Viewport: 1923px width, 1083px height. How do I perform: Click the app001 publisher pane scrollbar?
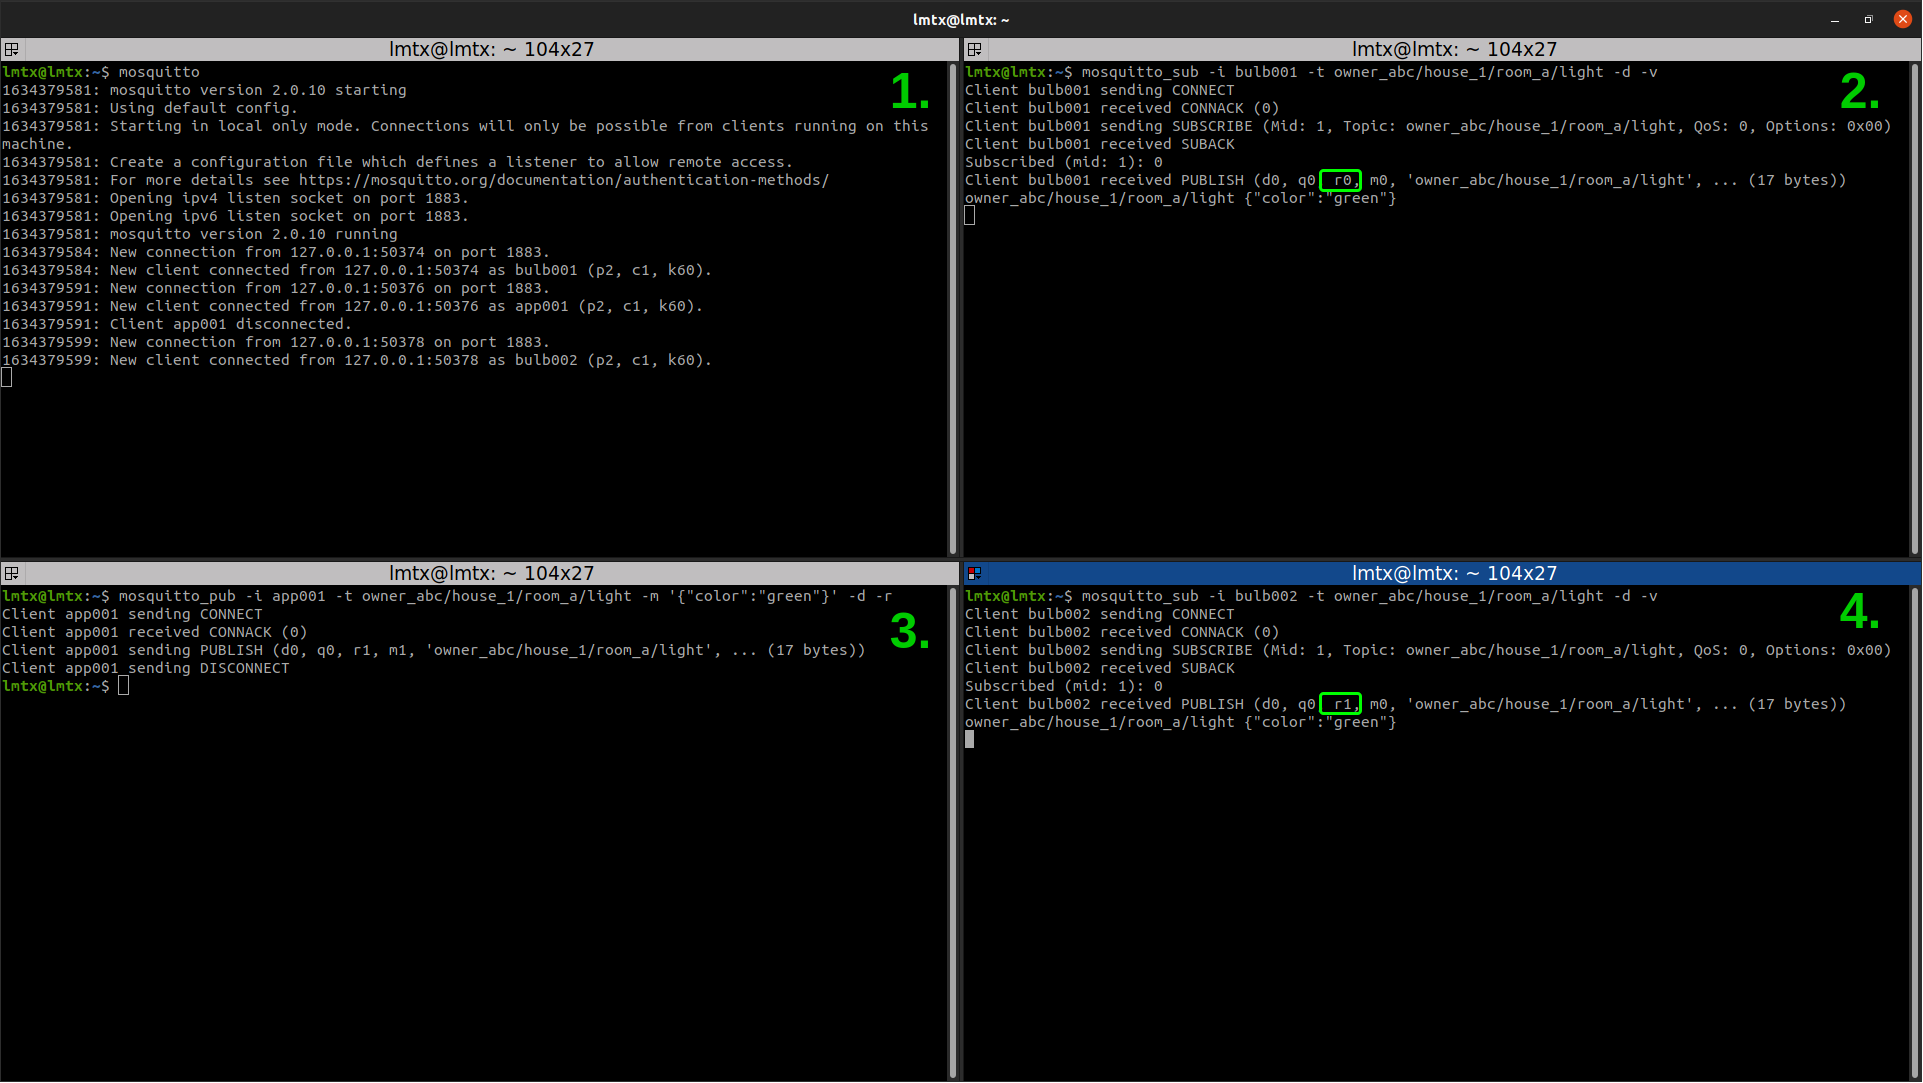(953, 832)
